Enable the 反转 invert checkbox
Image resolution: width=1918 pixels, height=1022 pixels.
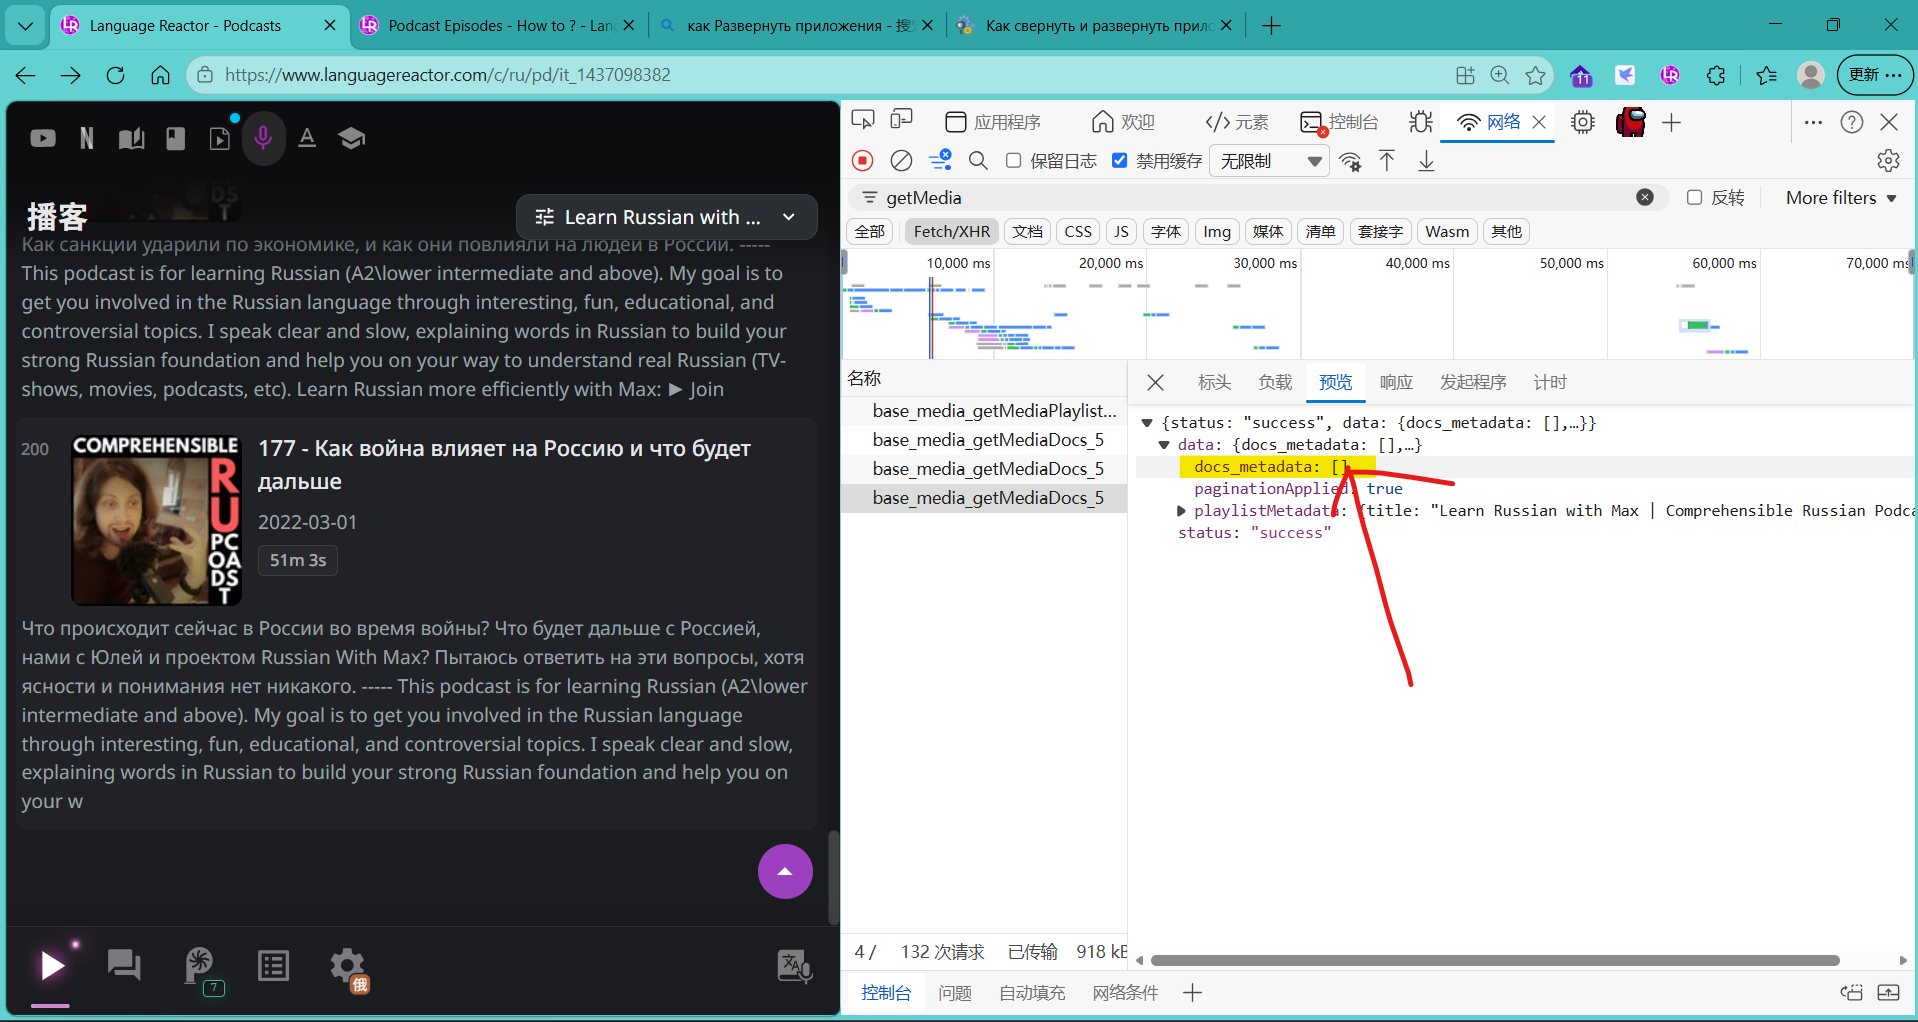(1694, 198)
